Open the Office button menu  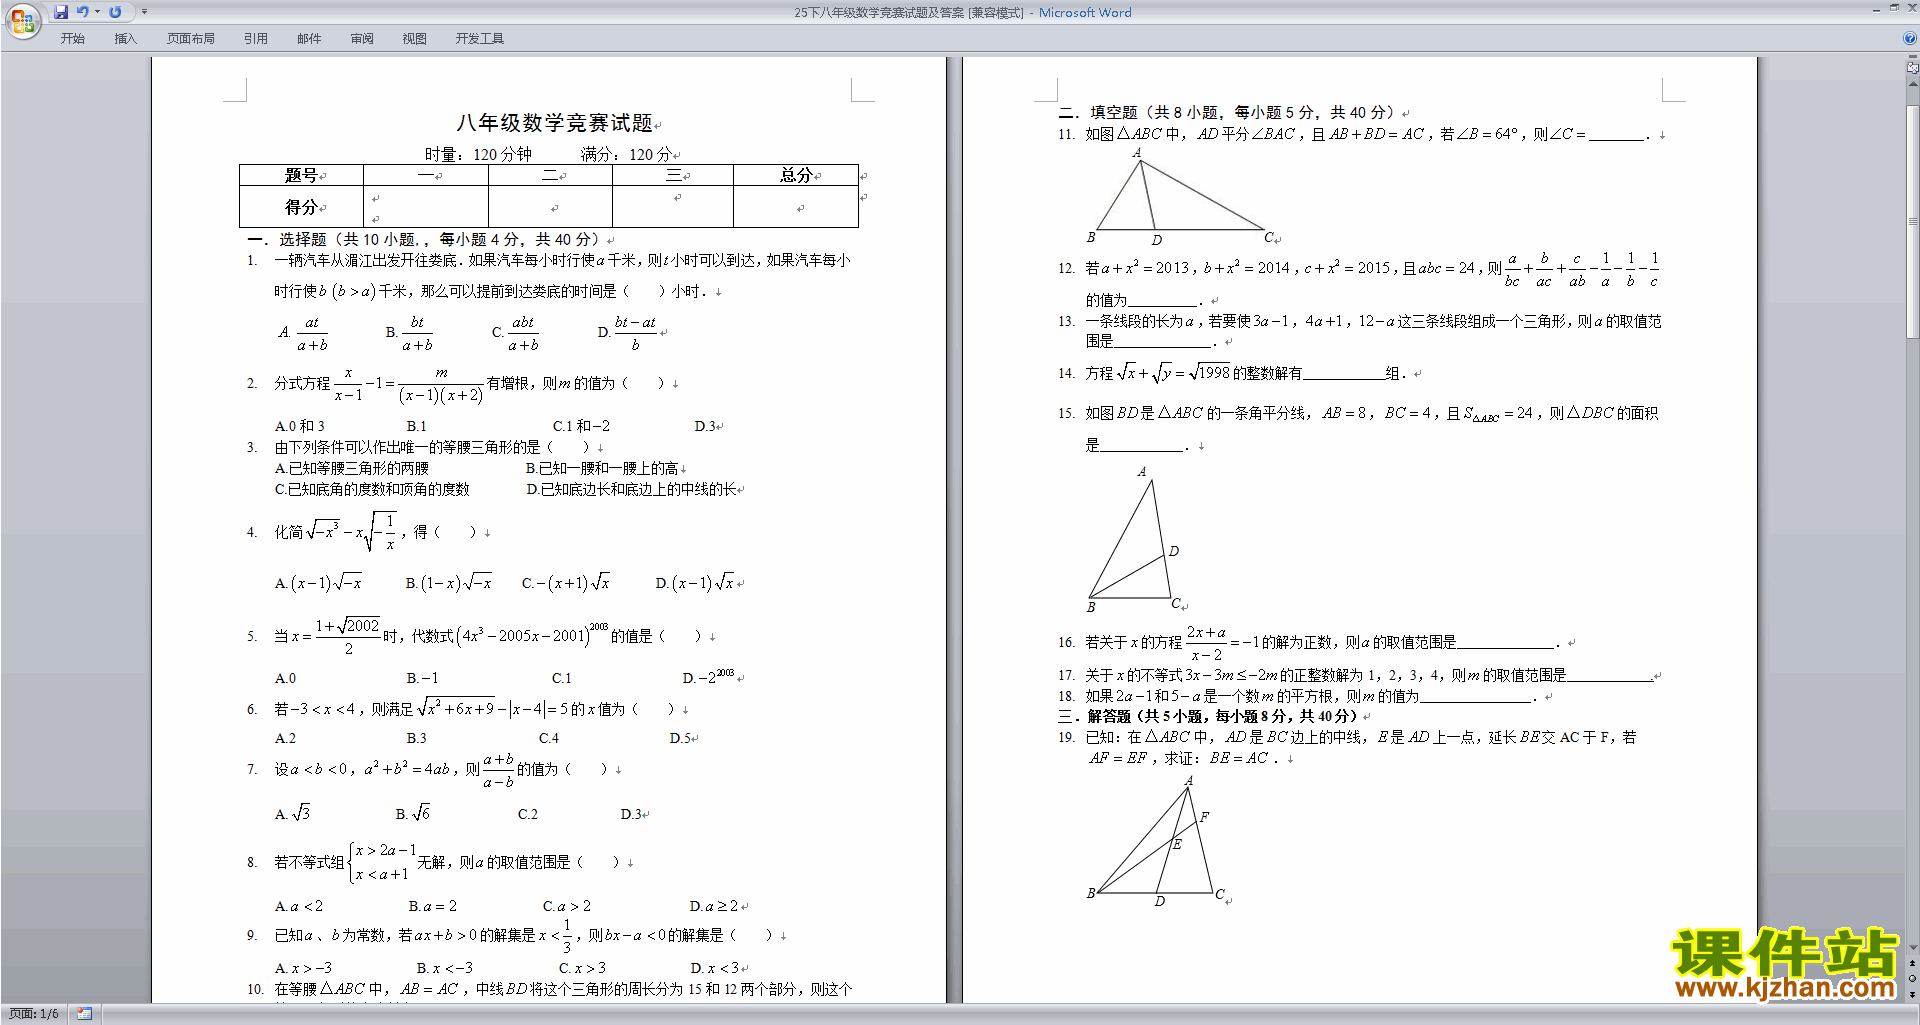[22, 20]
